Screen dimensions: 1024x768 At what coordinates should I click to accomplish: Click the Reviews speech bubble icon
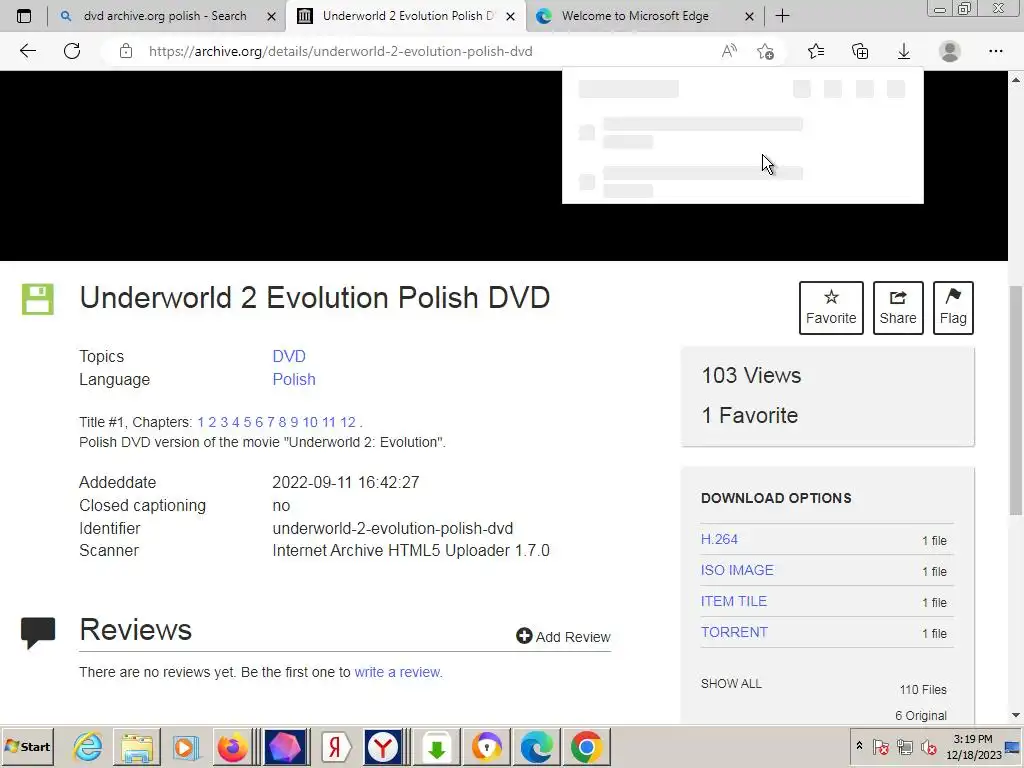tap(38, 632)
